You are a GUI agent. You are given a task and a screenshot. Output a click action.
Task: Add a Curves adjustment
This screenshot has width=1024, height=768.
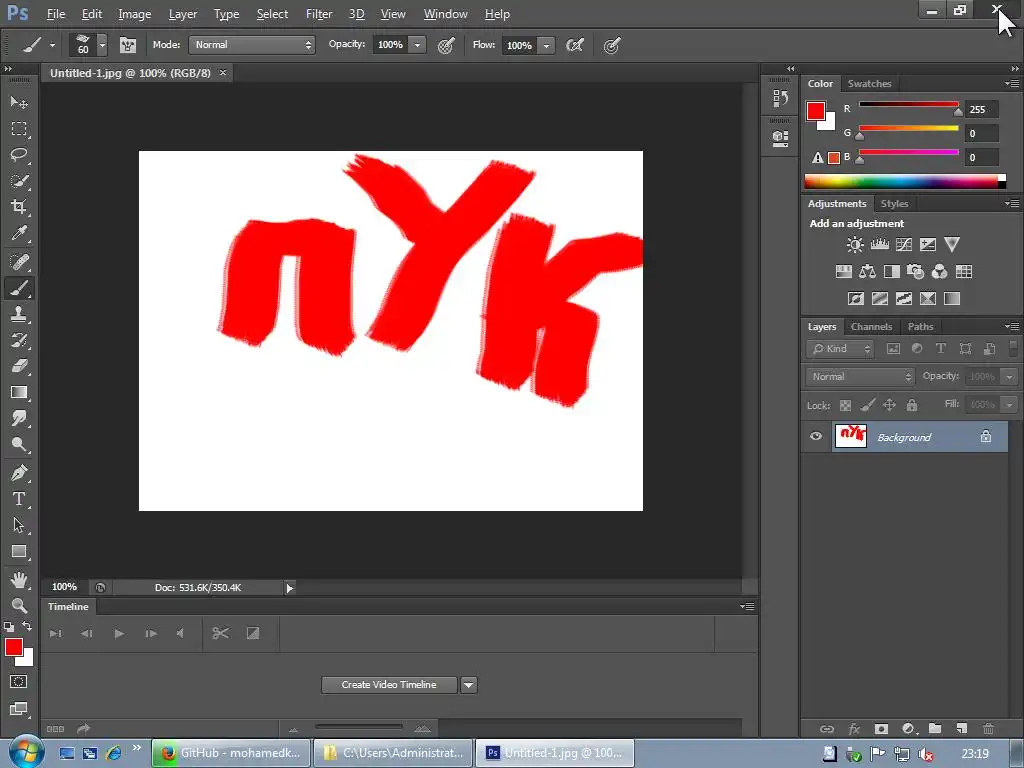pos(904,245)
